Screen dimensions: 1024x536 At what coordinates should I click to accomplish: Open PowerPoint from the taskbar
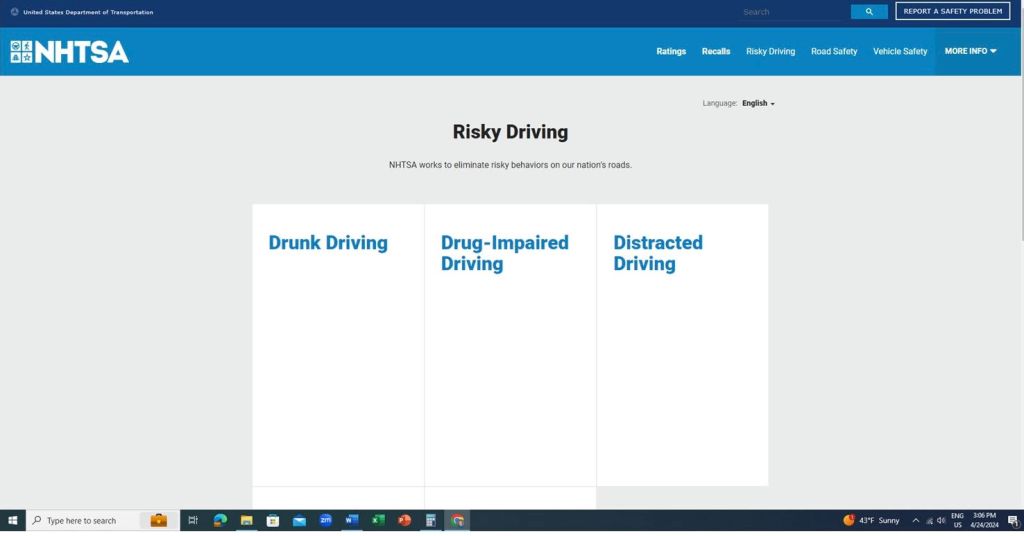(404, 520)
